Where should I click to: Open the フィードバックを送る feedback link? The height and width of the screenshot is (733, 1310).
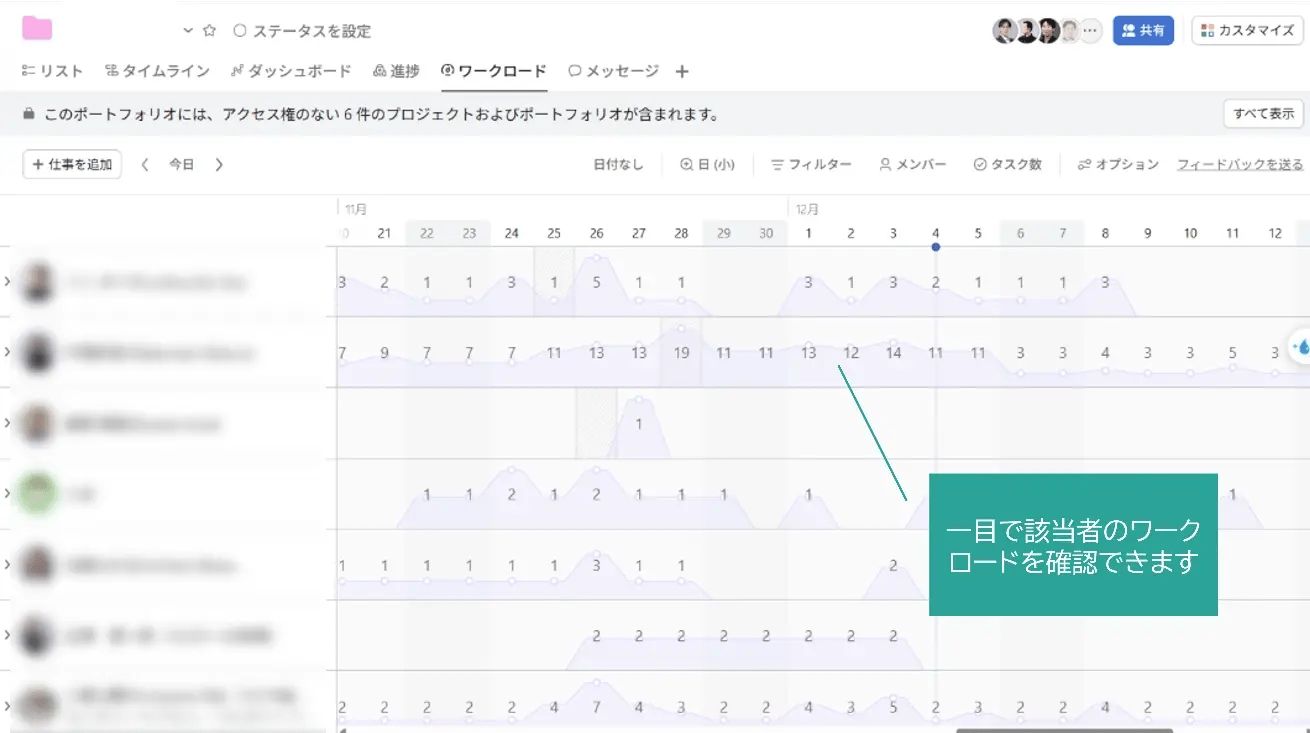click(1240, 164)
